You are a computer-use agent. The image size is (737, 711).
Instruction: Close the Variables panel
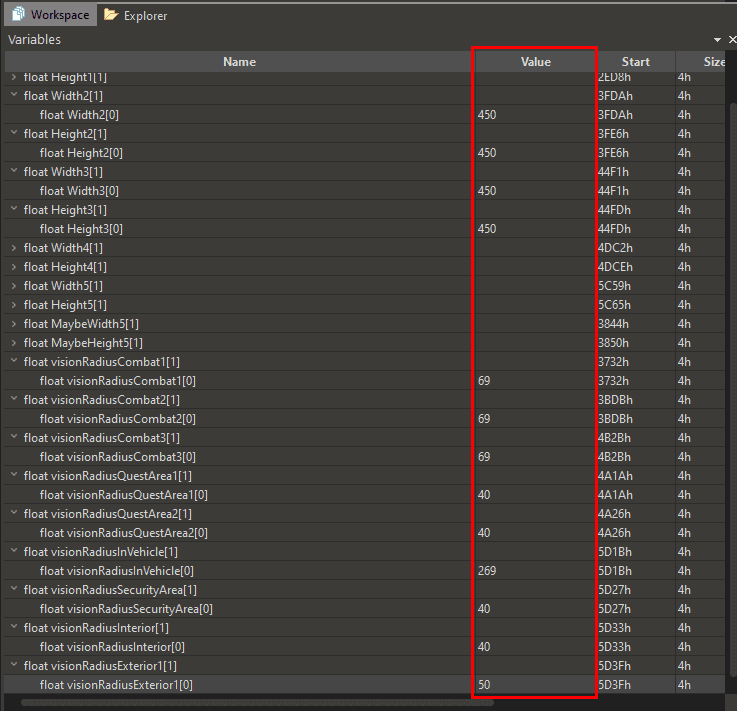click(732, 40)
